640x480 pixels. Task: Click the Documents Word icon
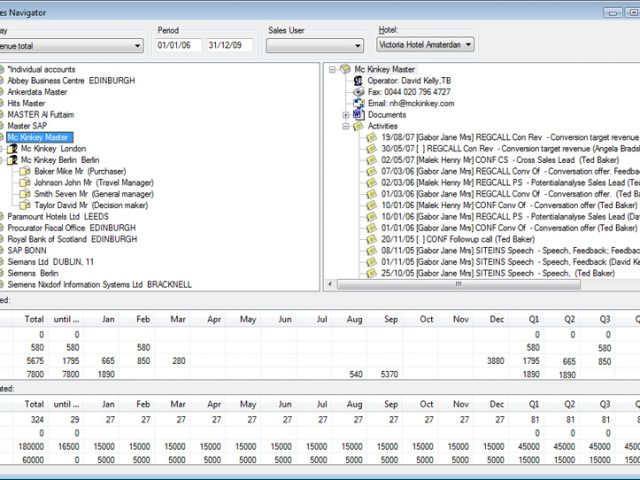pos(358,115)
